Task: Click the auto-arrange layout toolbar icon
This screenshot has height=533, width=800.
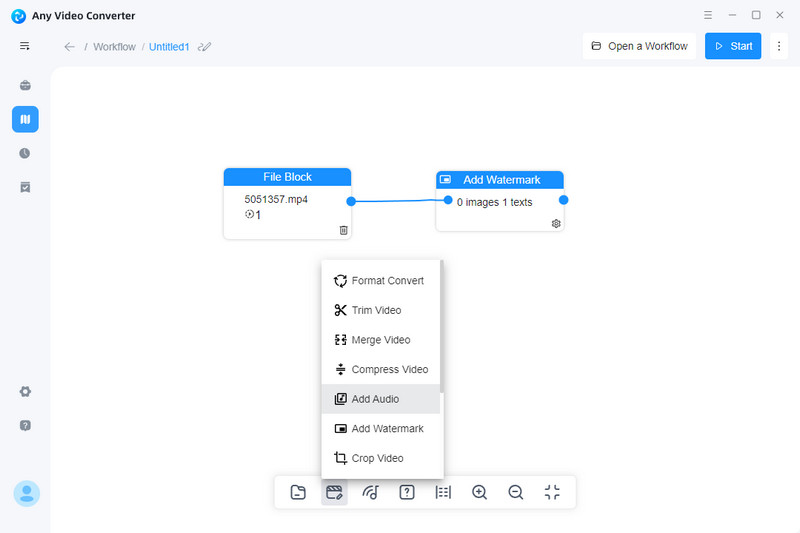Action: pos(443,492)
